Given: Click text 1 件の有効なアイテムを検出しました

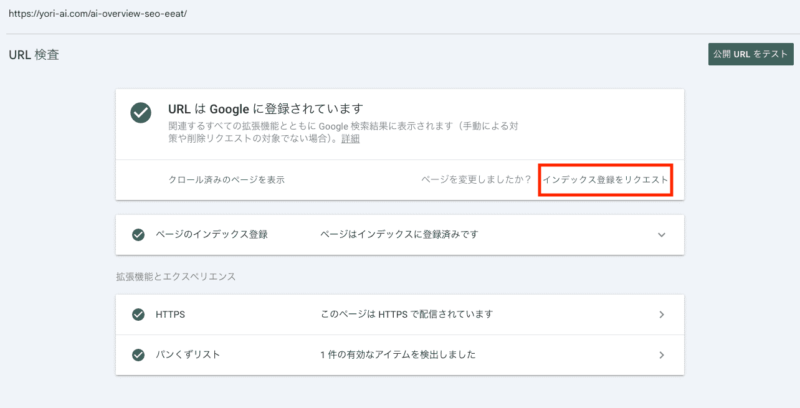Looking at the screenshot, I should click(398, 354).
